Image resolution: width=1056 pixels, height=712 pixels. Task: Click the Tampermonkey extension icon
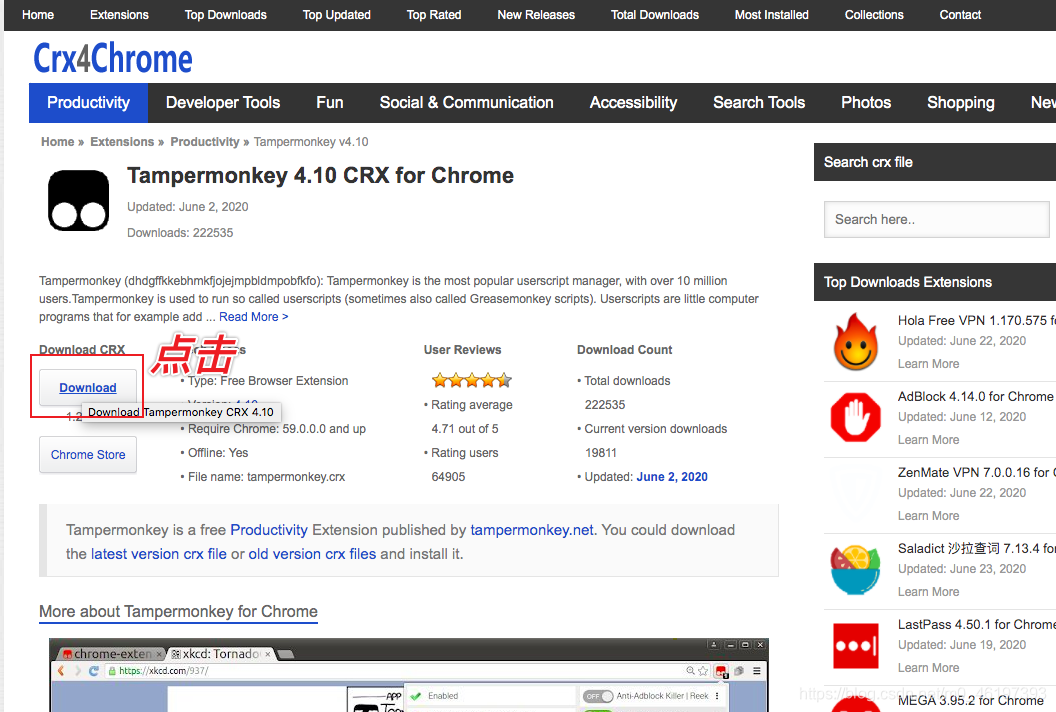[x=79, y=200]
